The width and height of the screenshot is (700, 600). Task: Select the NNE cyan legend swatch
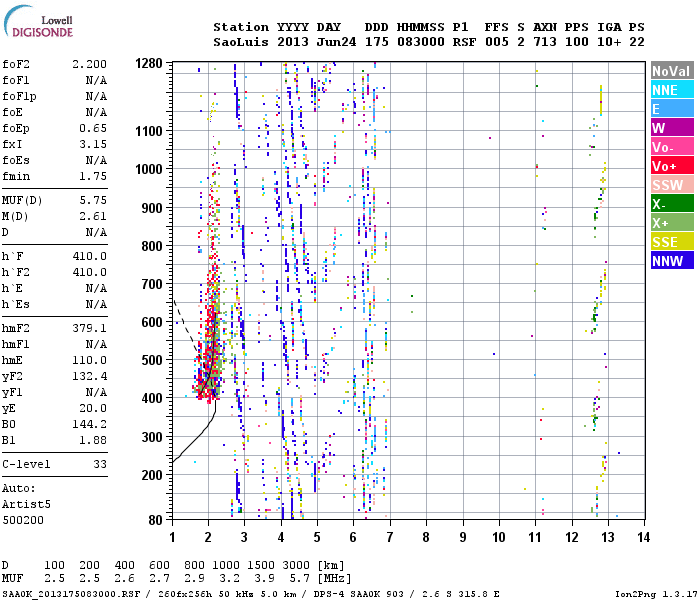point(672,90)
